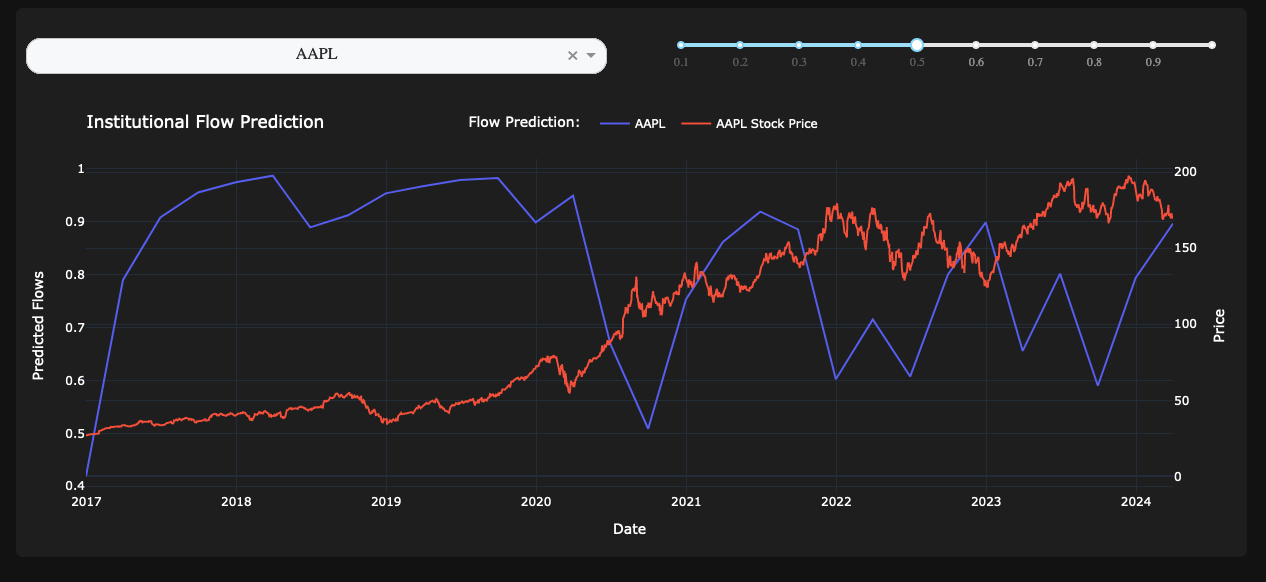Click the slider handle at 0.5
Image resolution: width=1266 pixels, height=582 pixels.
917,45
